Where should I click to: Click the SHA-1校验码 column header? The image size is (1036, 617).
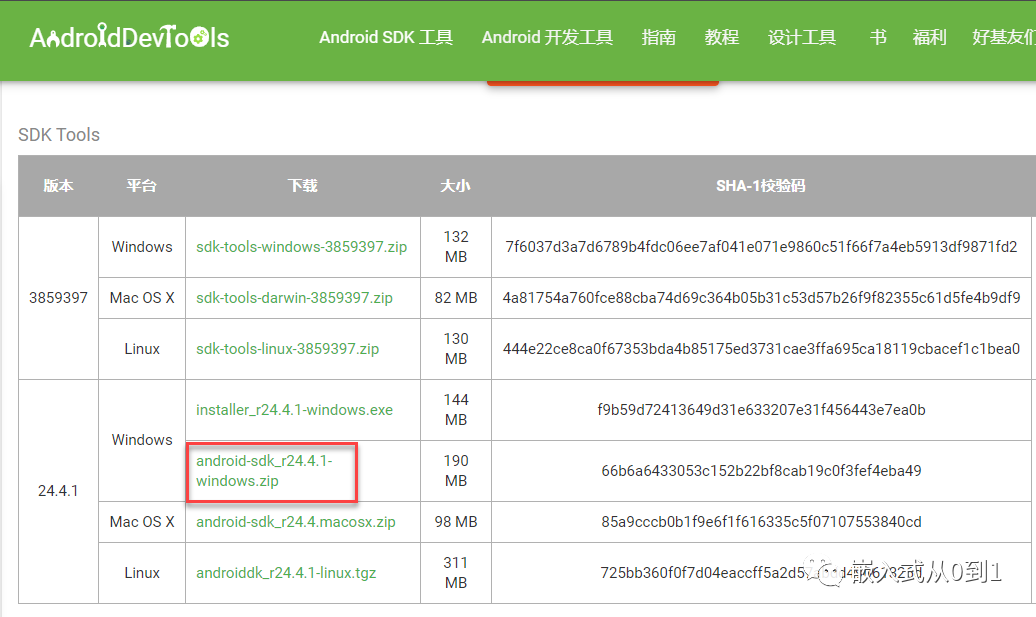(760, 186)
